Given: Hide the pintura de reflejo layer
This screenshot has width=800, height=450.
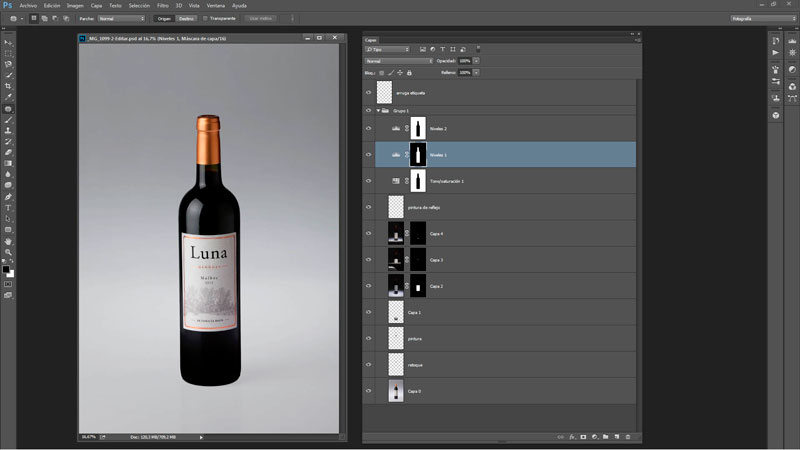Looking at the screenshot, I should click(x=368, y=207).
